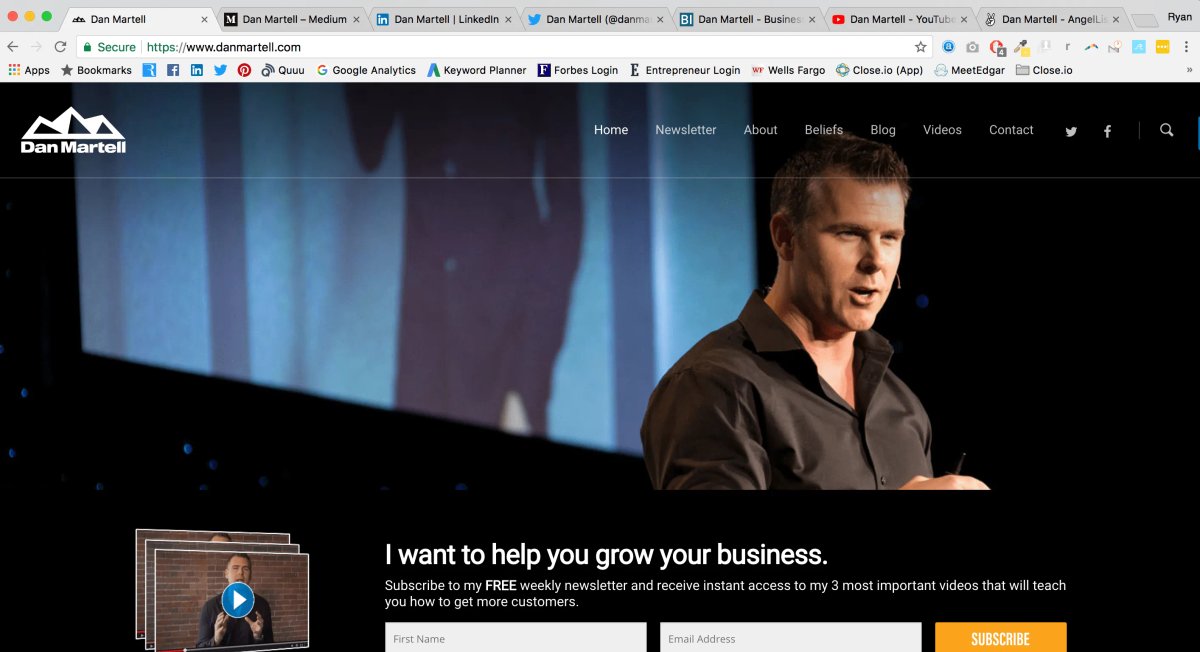This screenshot has height=652, width=1200.
Task: Open the Facebook icon in site header
Action: coord(1107,131)
